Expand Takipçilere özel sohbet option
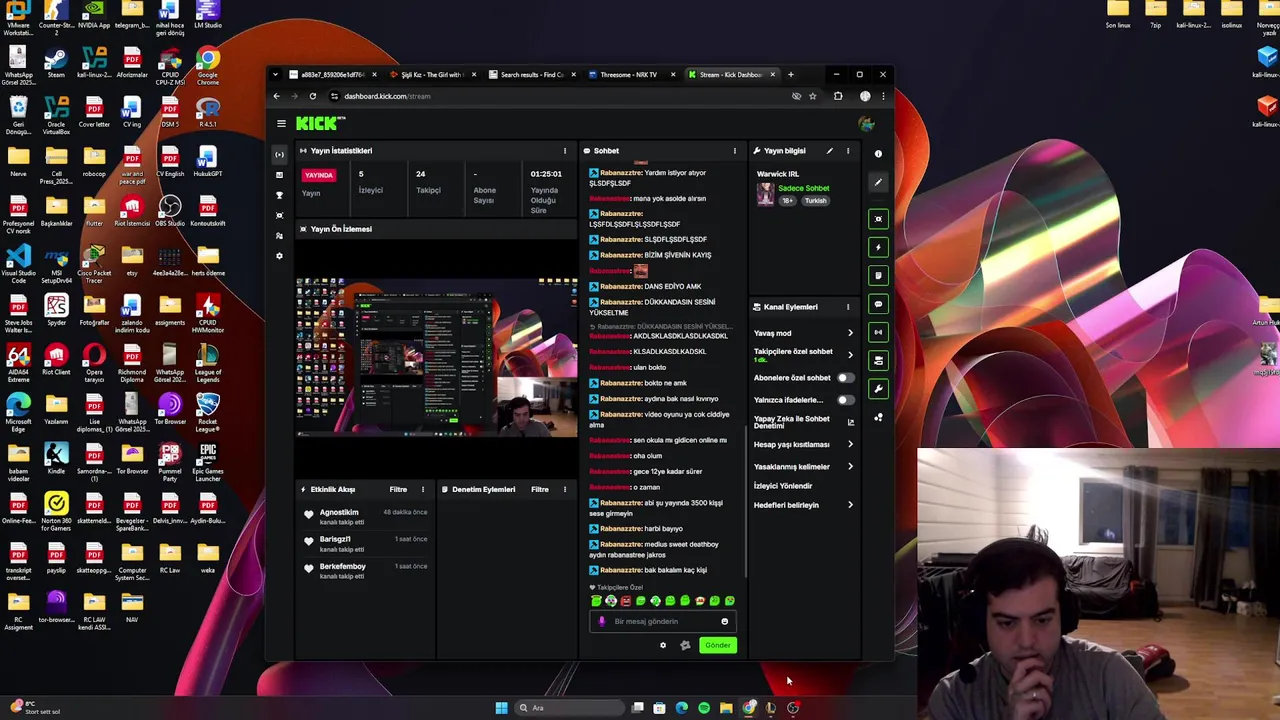This screenshot has width=1280, height=720. 804,354
